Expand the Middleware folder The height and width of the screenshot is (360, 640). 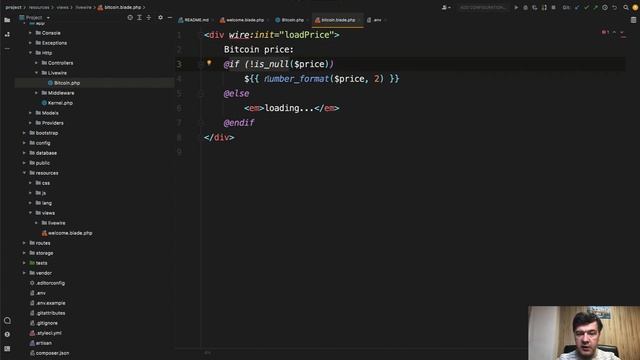click(x=36, y=93)
